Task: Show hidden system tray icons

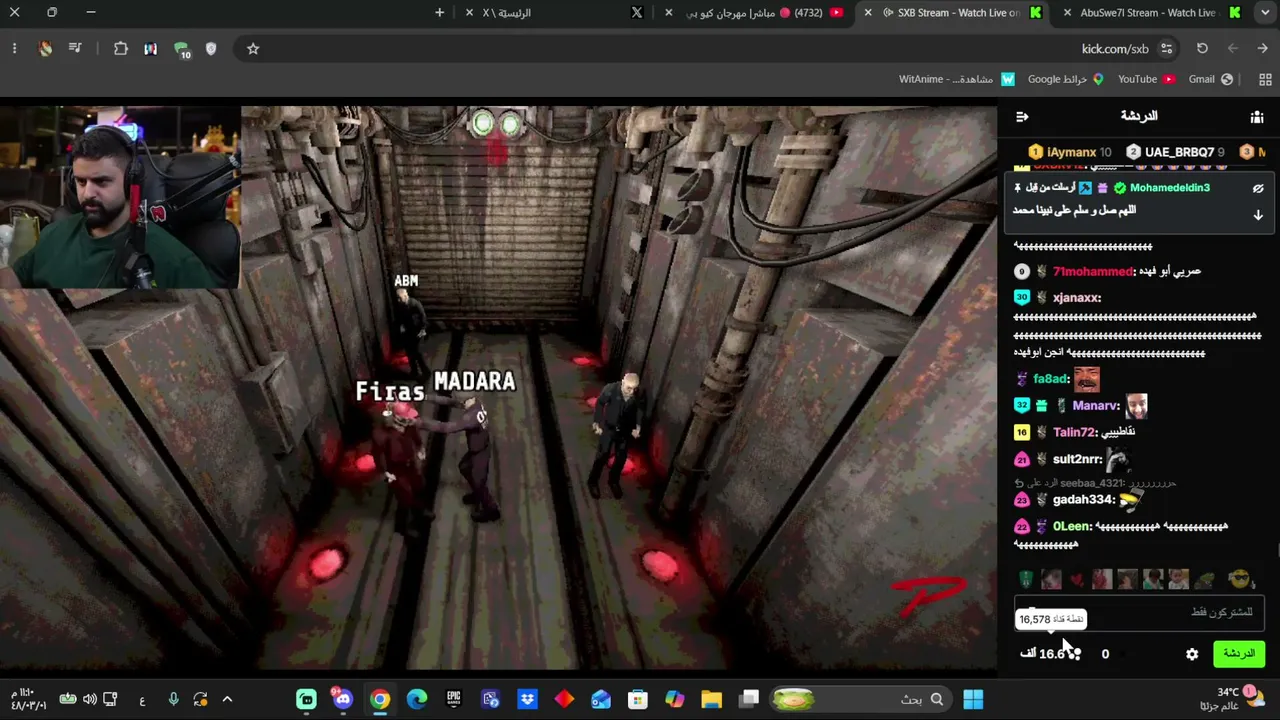Action: point(227,699)
